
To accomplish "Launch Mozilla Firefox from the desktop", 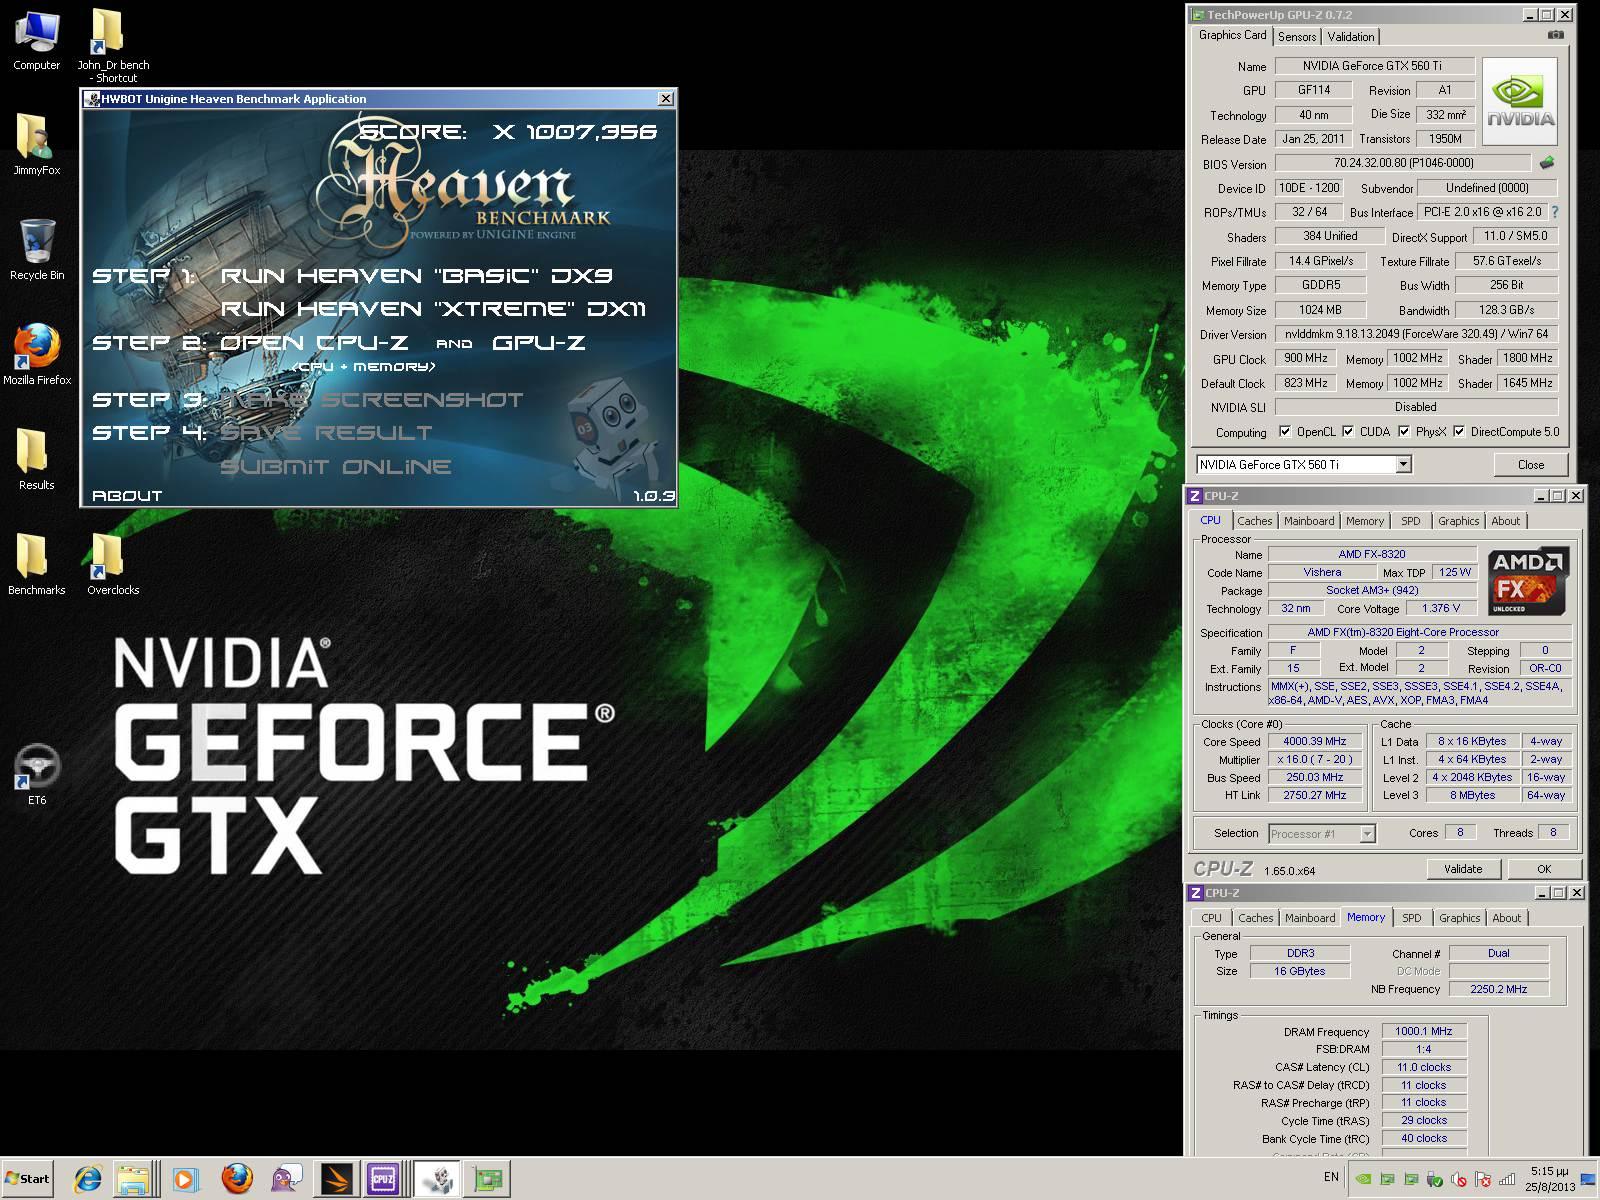I will [x=37, y=355].
